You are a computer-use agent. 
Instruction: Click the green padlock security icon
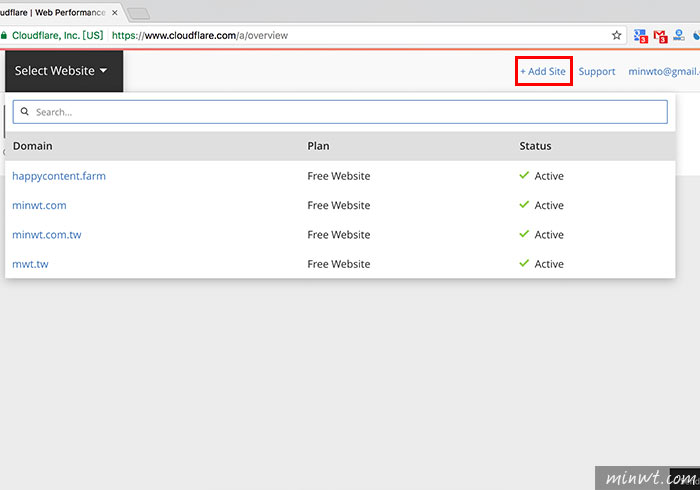point(4,35)
